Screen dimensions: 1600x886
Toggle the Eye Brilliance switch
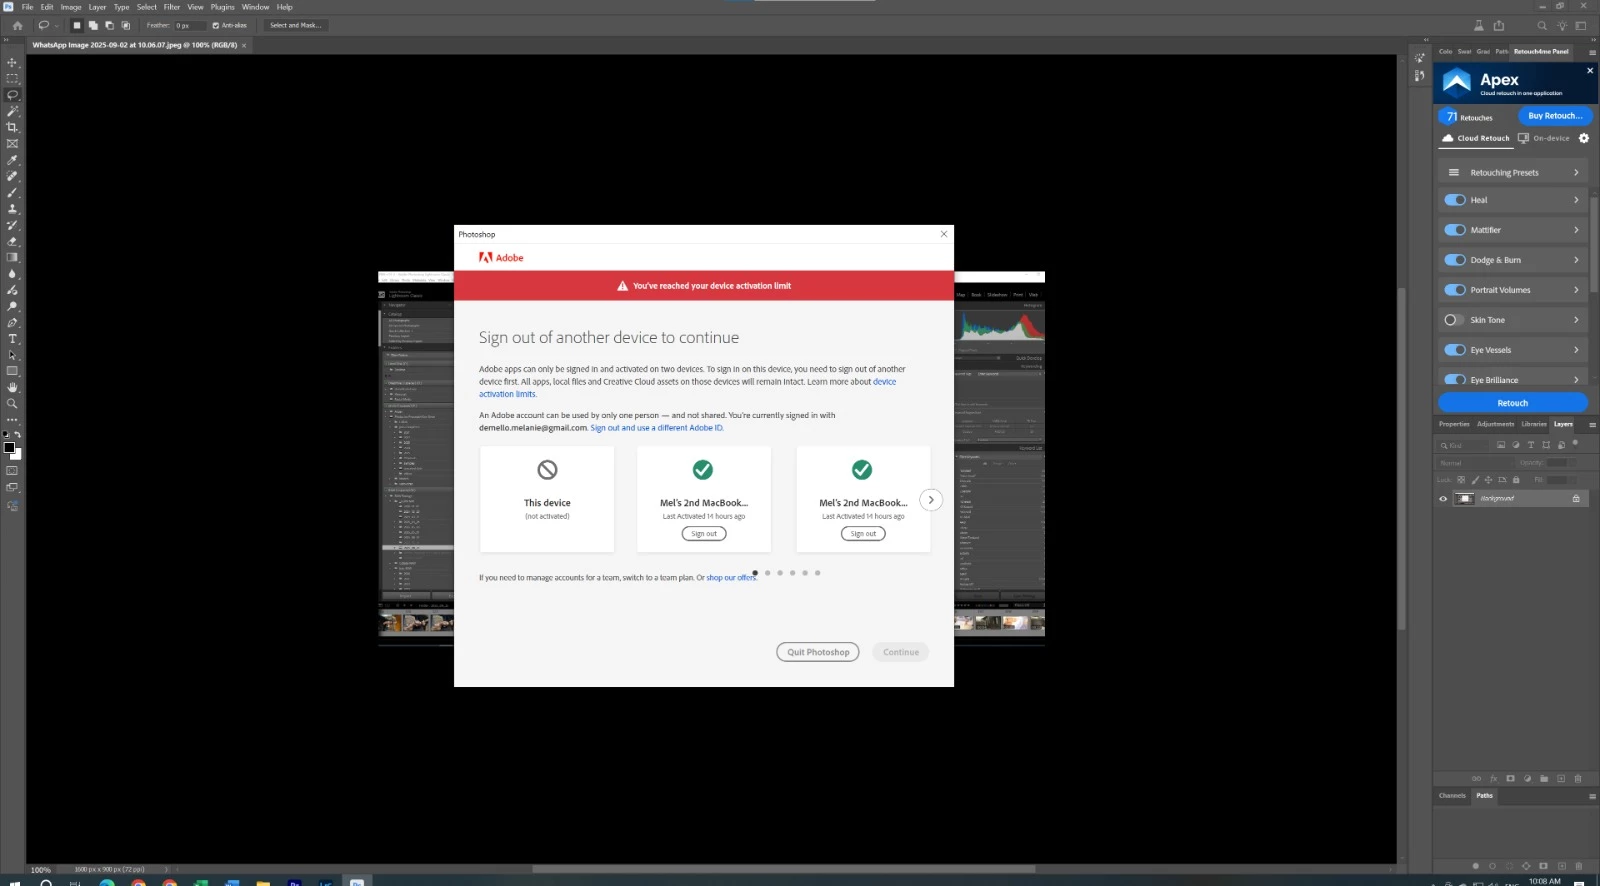pyautogui.click(x=1455, y=380)
